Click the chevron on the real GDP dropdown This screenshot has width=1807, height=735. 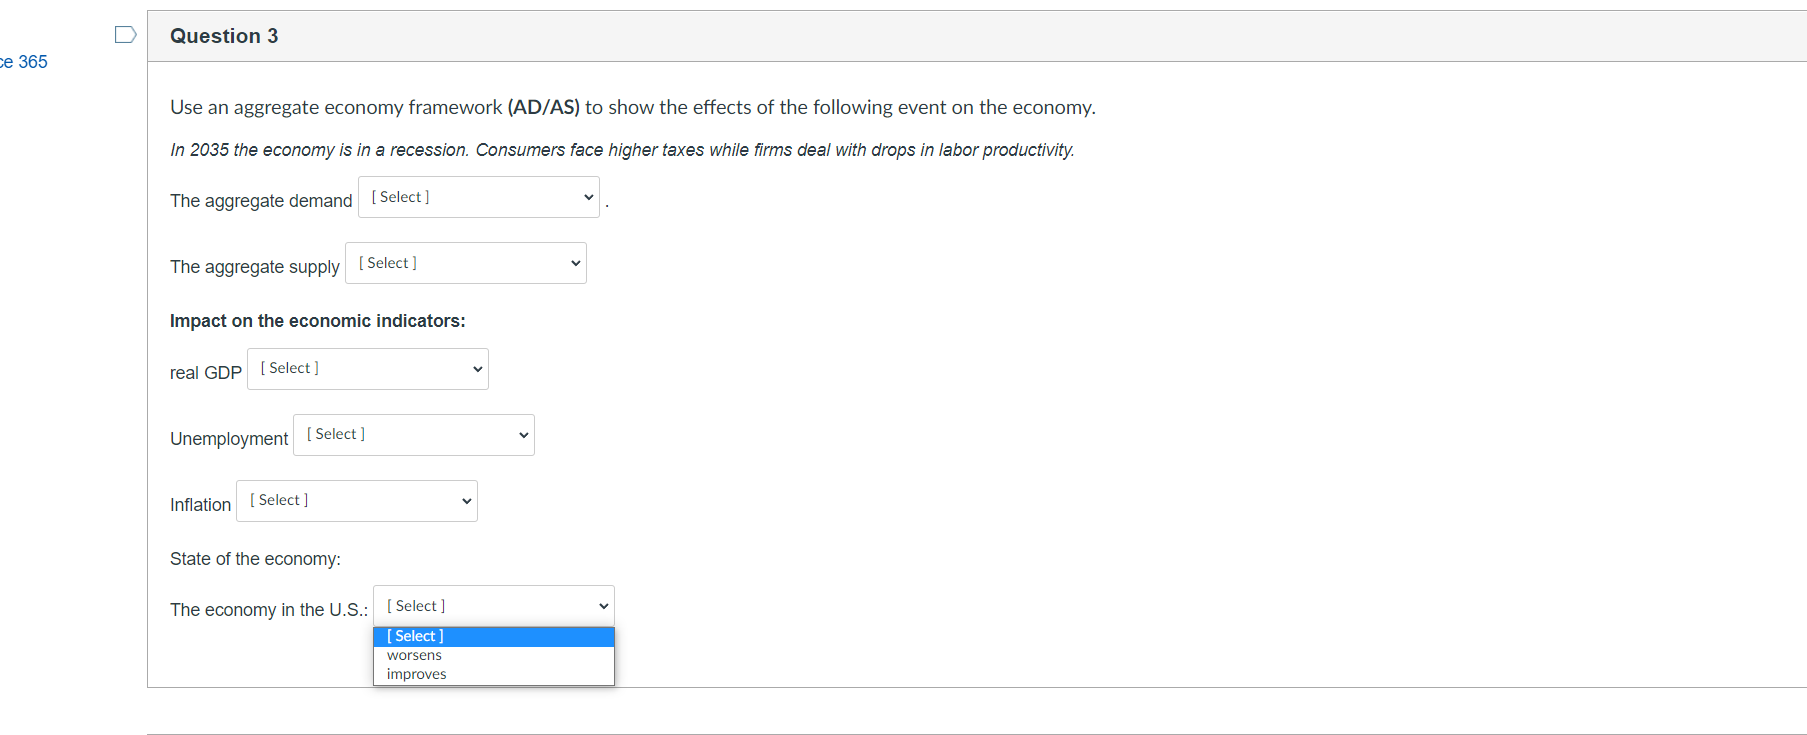tap(477, 368)
